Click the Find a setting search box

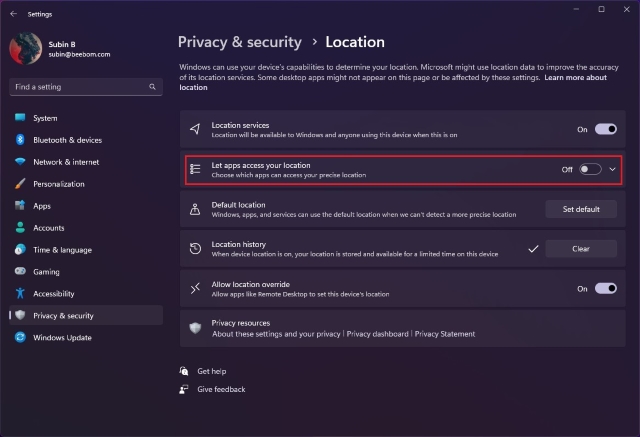(78, 87)
